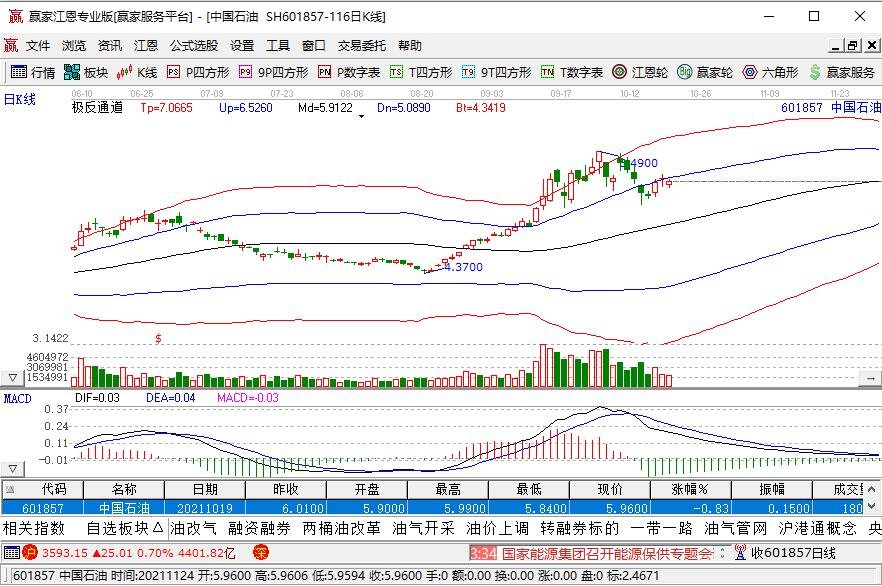Image resolution: width=882 pixels, height=586 pixels.
Task: Open the 江恩 menu
Action: point(146,46)
